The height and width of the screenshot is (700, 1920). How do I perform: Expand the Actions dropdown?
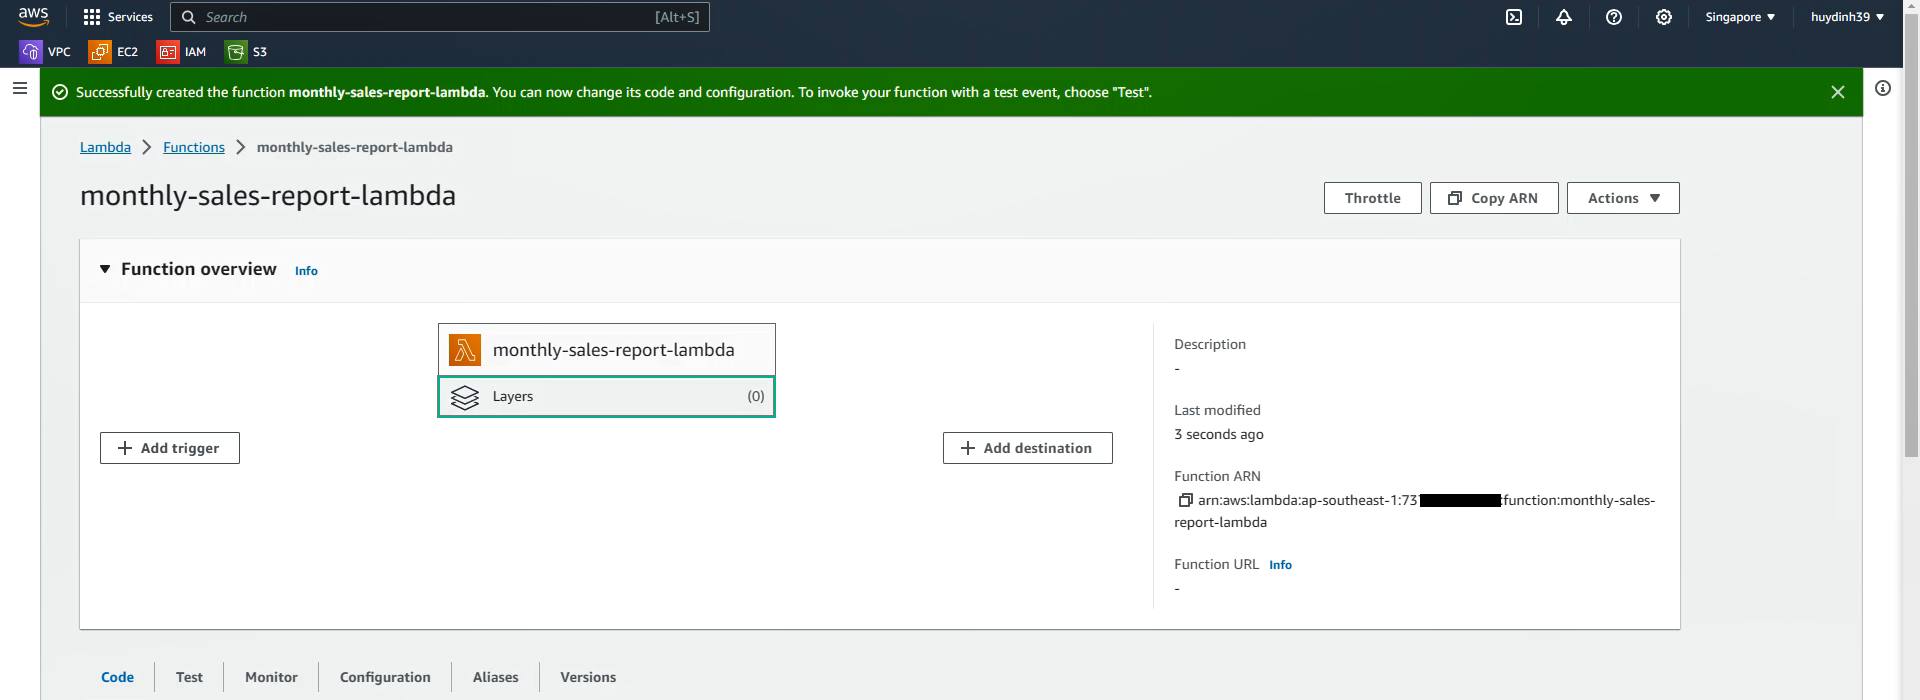pos(1623,198)
